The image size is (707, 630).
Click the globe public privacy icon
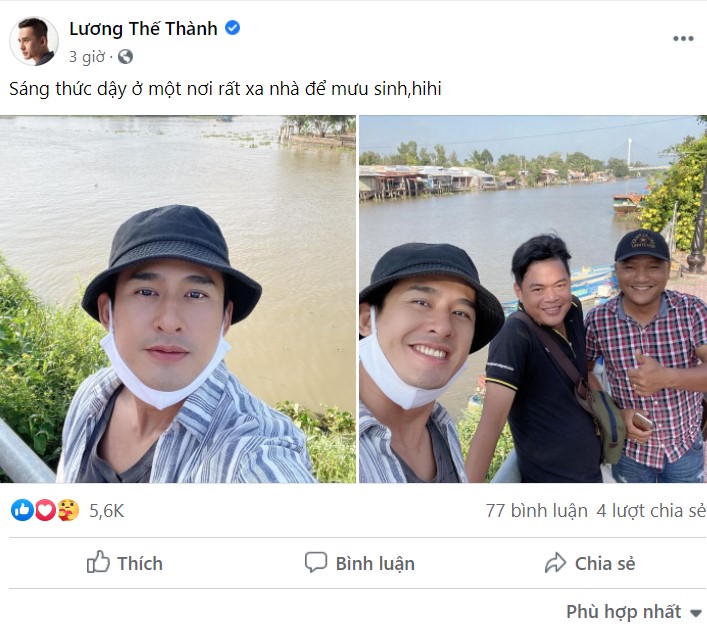click(125, 57)
